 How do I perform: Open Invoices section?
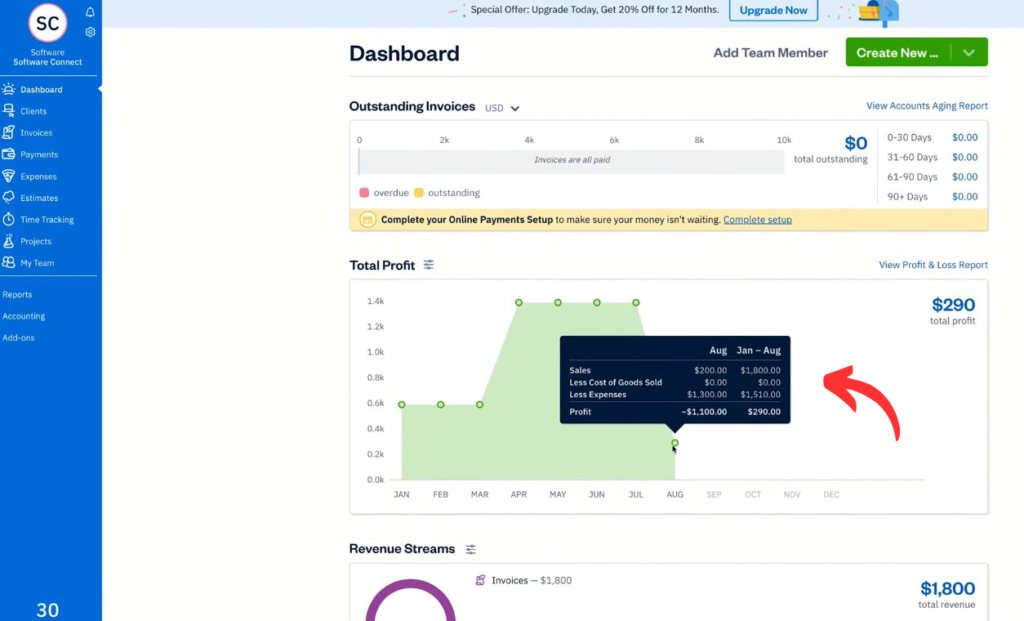pyautogui.click(x=36, y=133)
